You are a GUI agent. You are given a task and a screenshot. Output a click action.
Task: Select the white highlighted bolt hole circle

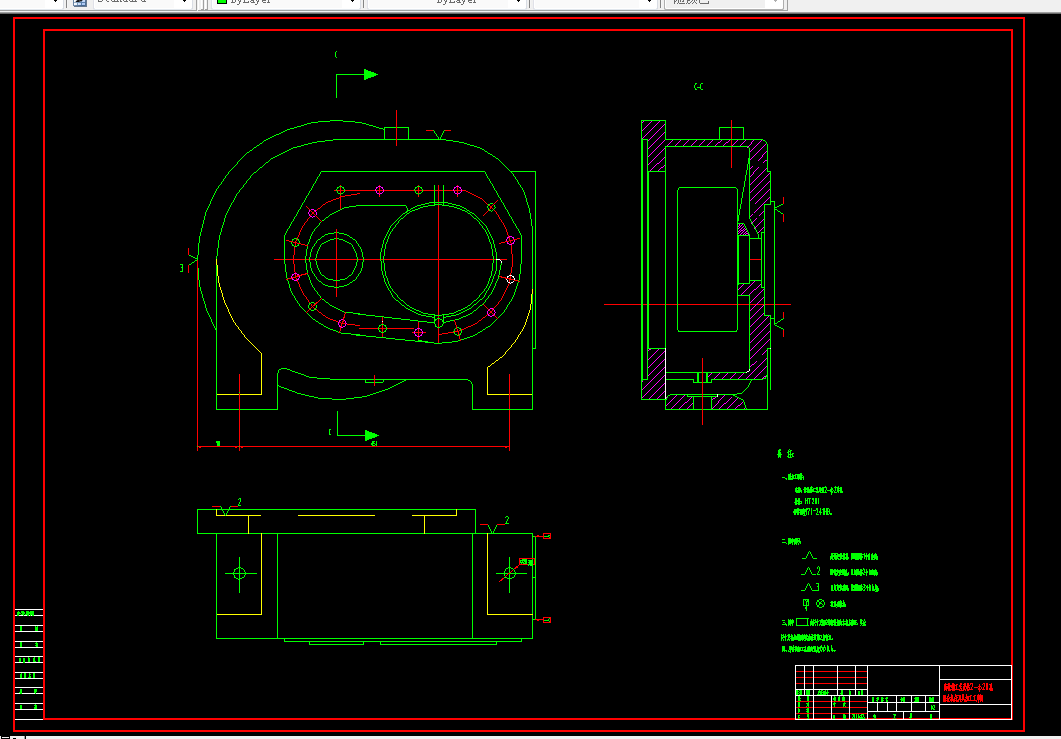pyautogui.click(x=510, y=279)
